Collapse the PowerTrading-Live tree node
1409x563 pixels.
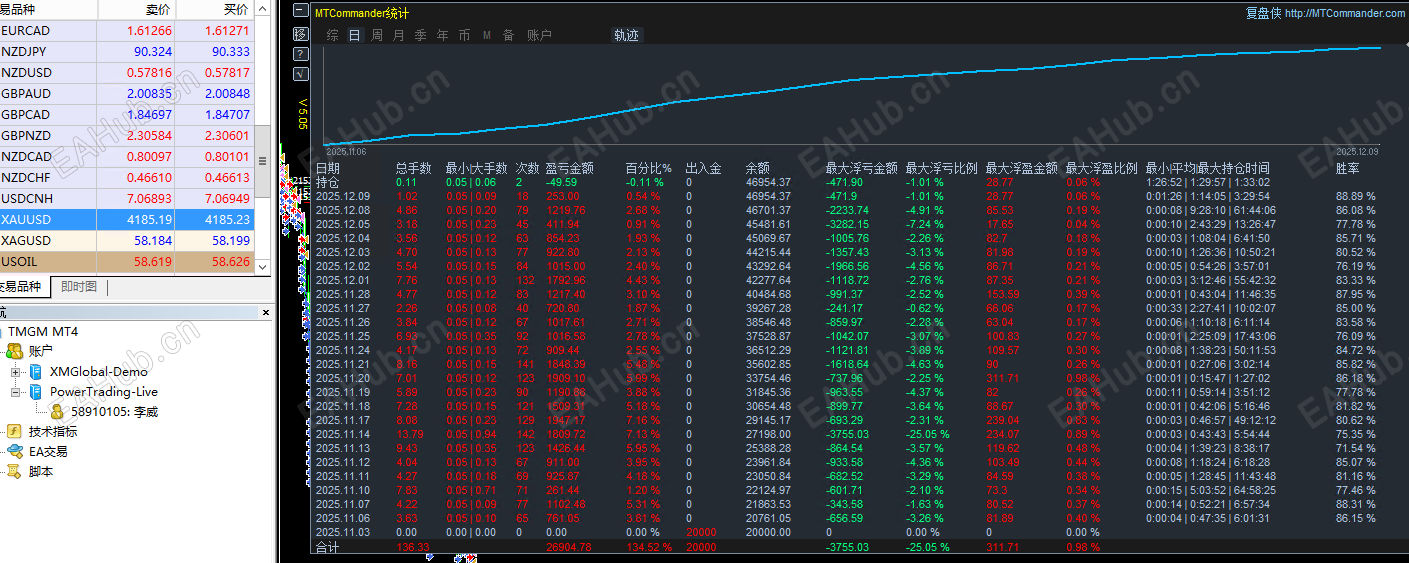(15, 392)
